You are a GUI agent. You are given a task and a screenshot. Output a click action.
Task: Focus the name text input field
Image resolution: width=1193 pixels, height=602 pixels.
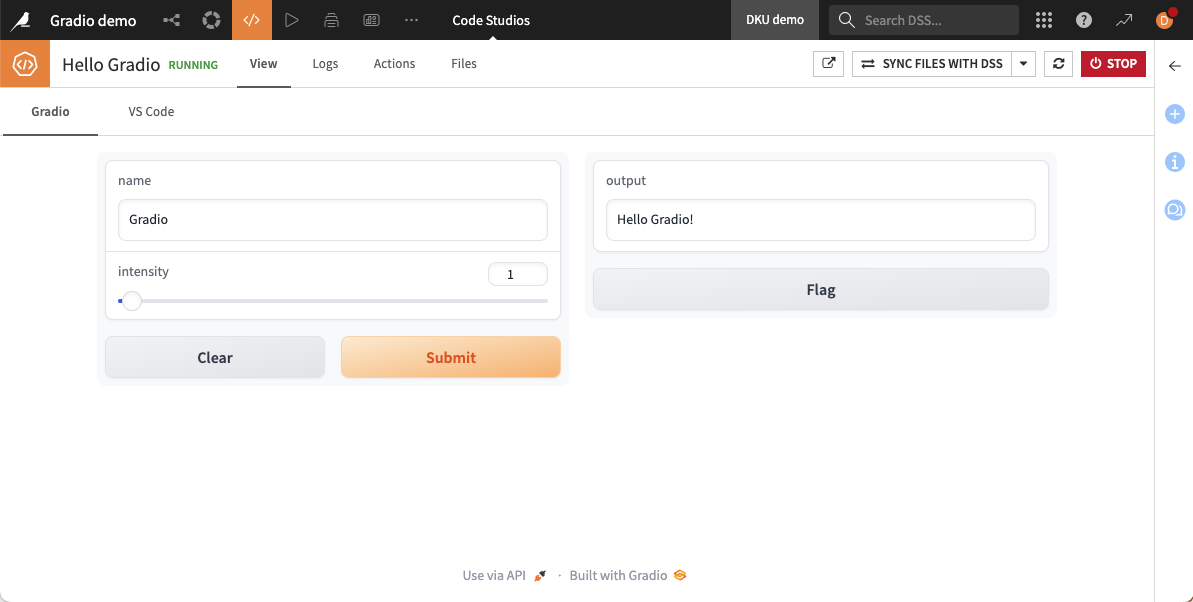pyautogui.click(x=333, y=220)
